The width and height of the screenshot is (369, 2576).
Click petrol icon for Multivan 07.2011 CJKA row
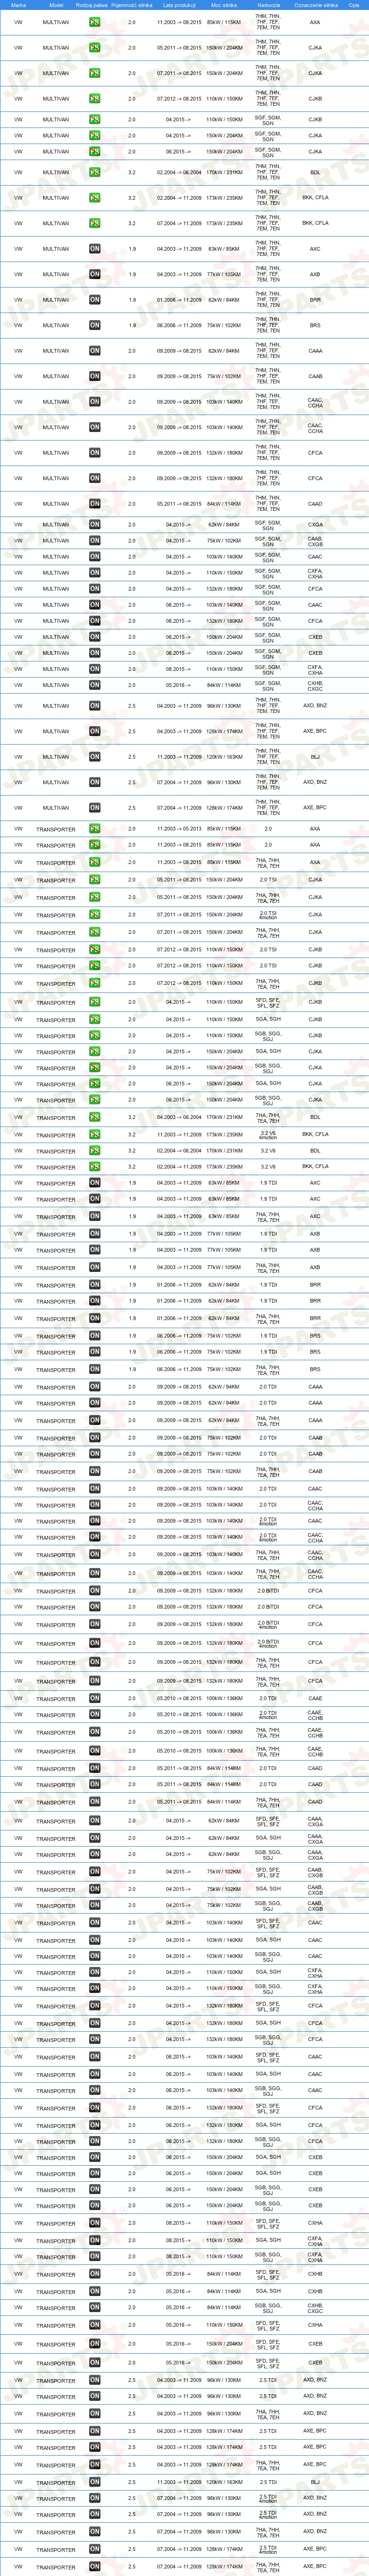click(x=94, y=73)
